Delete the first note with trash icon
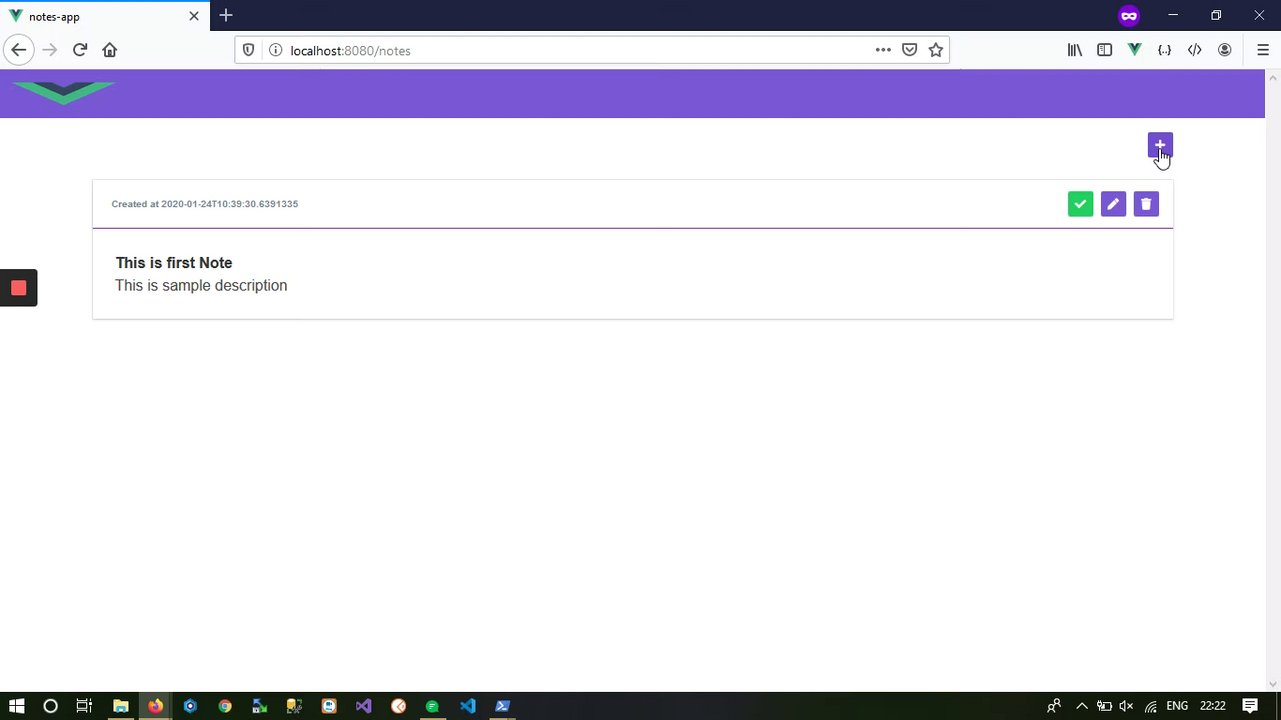 click(x=1146, y=204)
